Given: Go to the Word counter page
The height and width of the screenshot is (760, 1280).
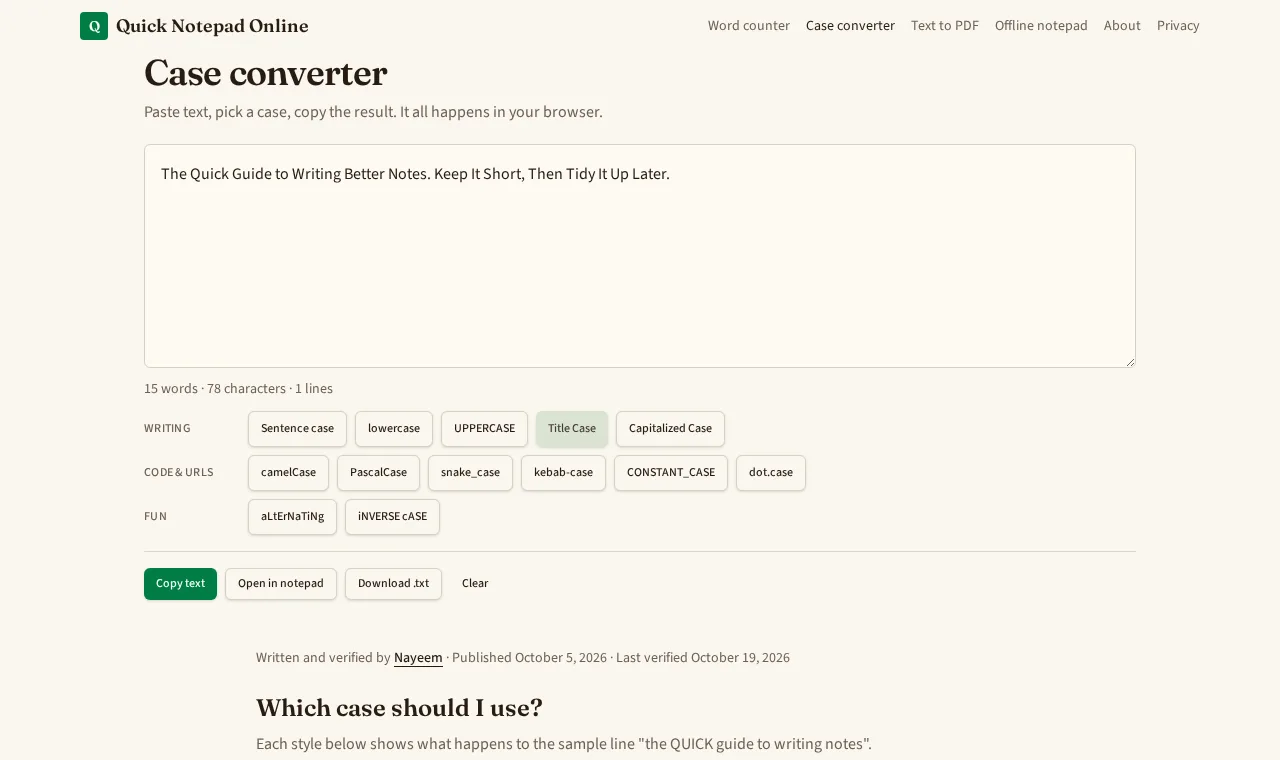Looking at the screenshot, I should 749,26.
